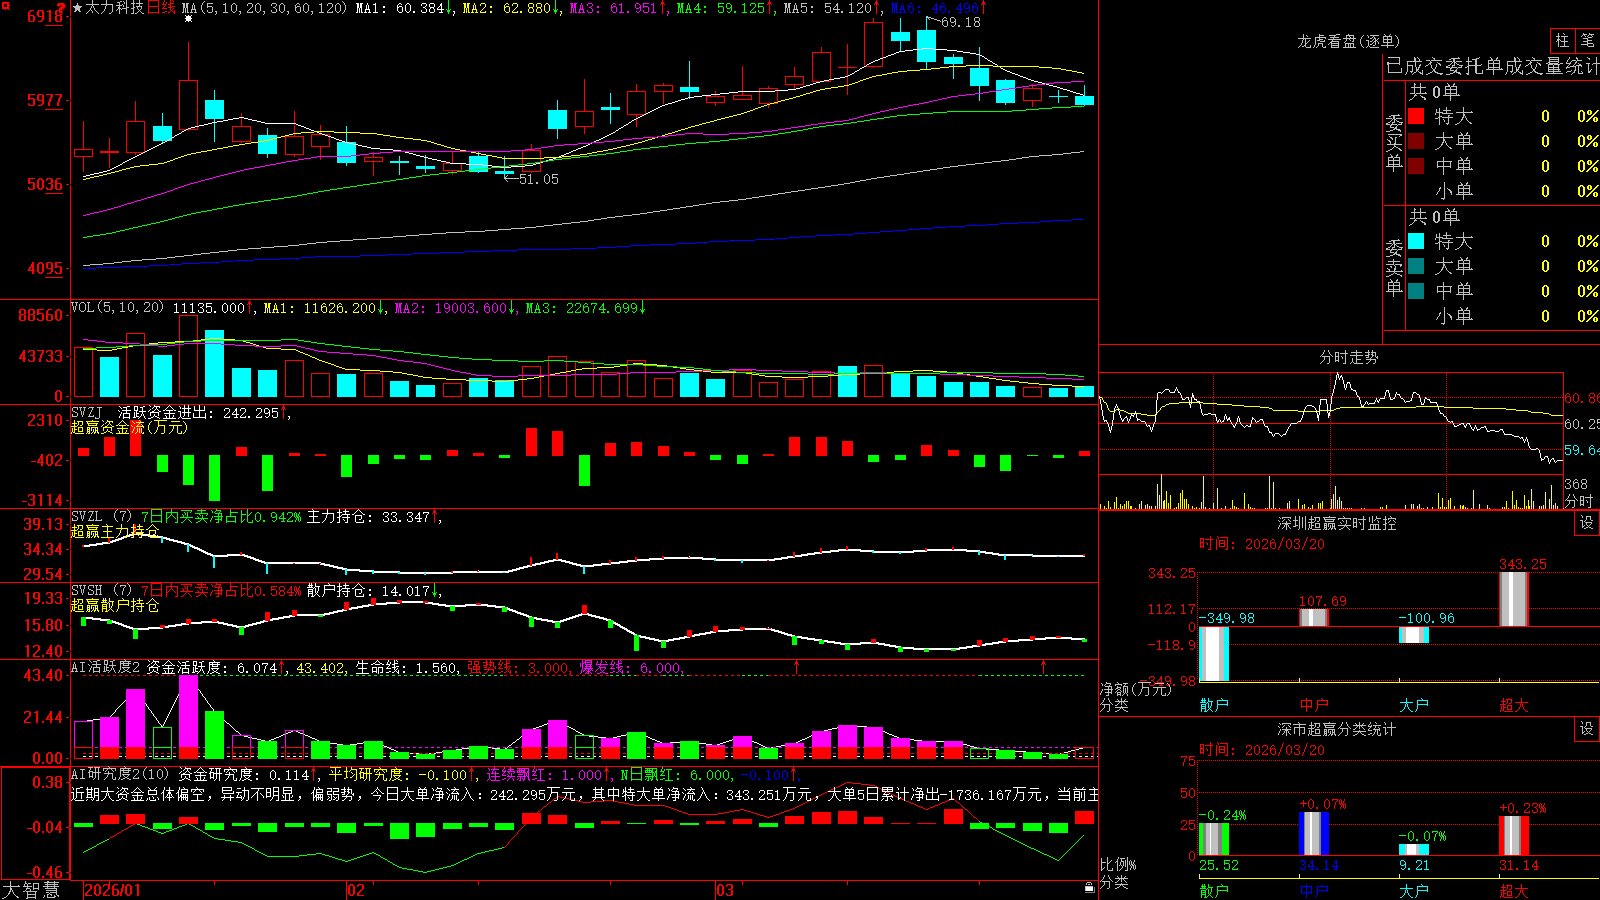Click the 02 month marker on time axis
This screenshot has width=1600, height=900.
(356, 890)
